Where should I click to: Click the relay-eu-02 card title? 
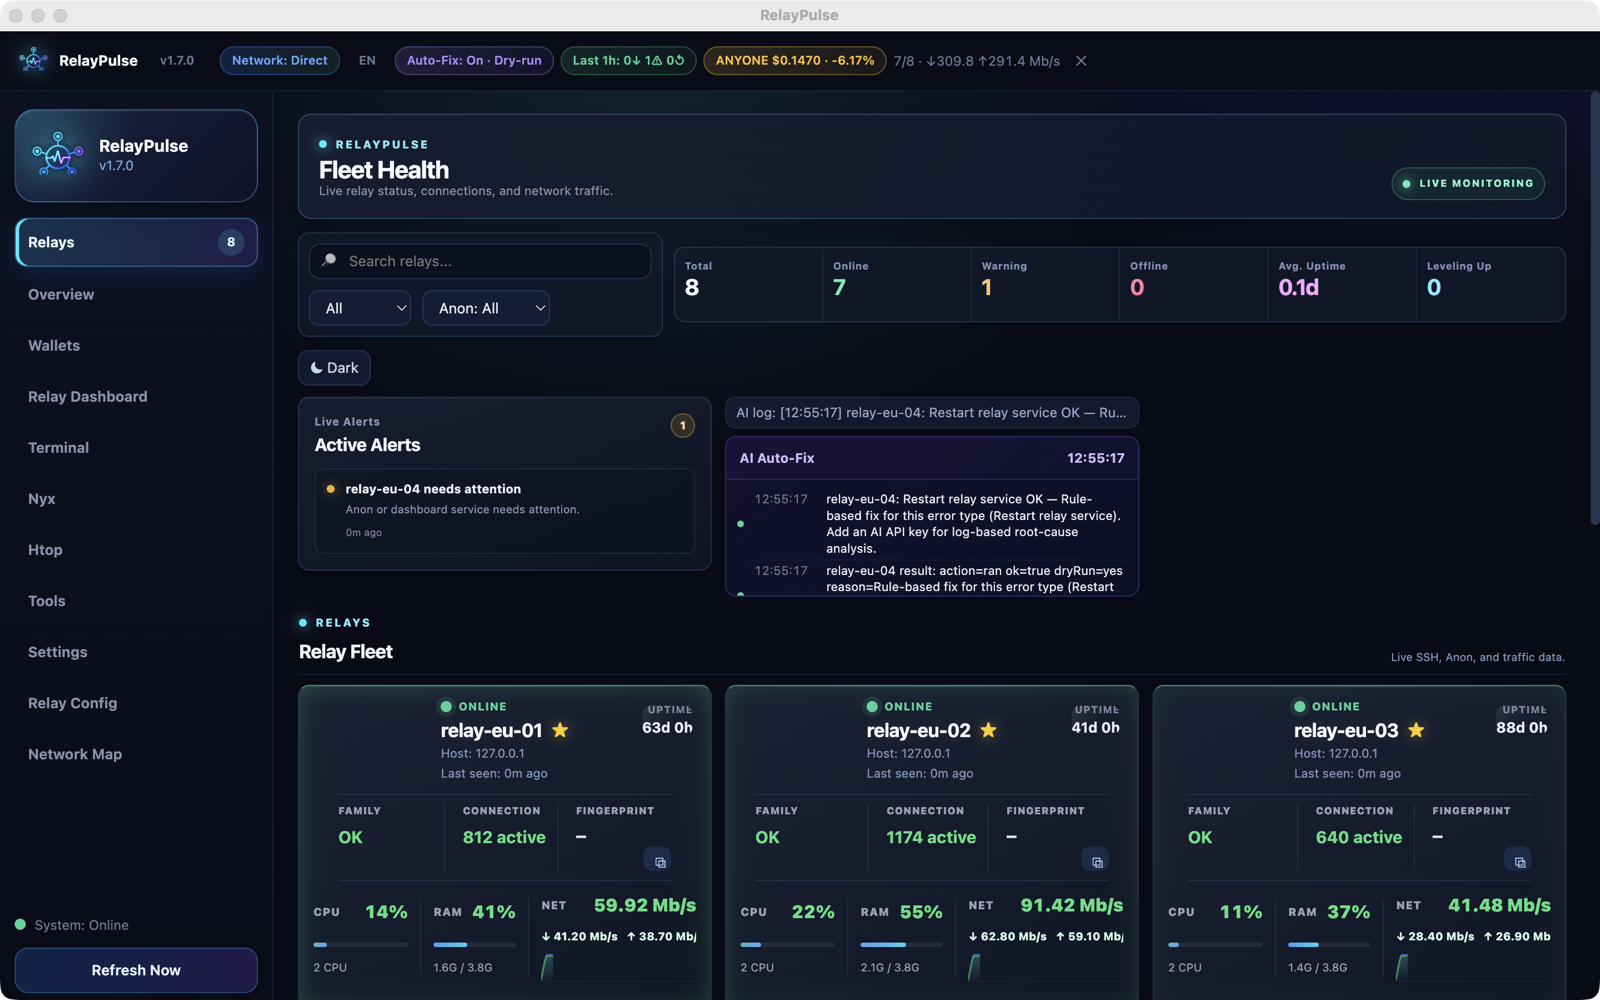pyautogui.click(x=918, y=731)
